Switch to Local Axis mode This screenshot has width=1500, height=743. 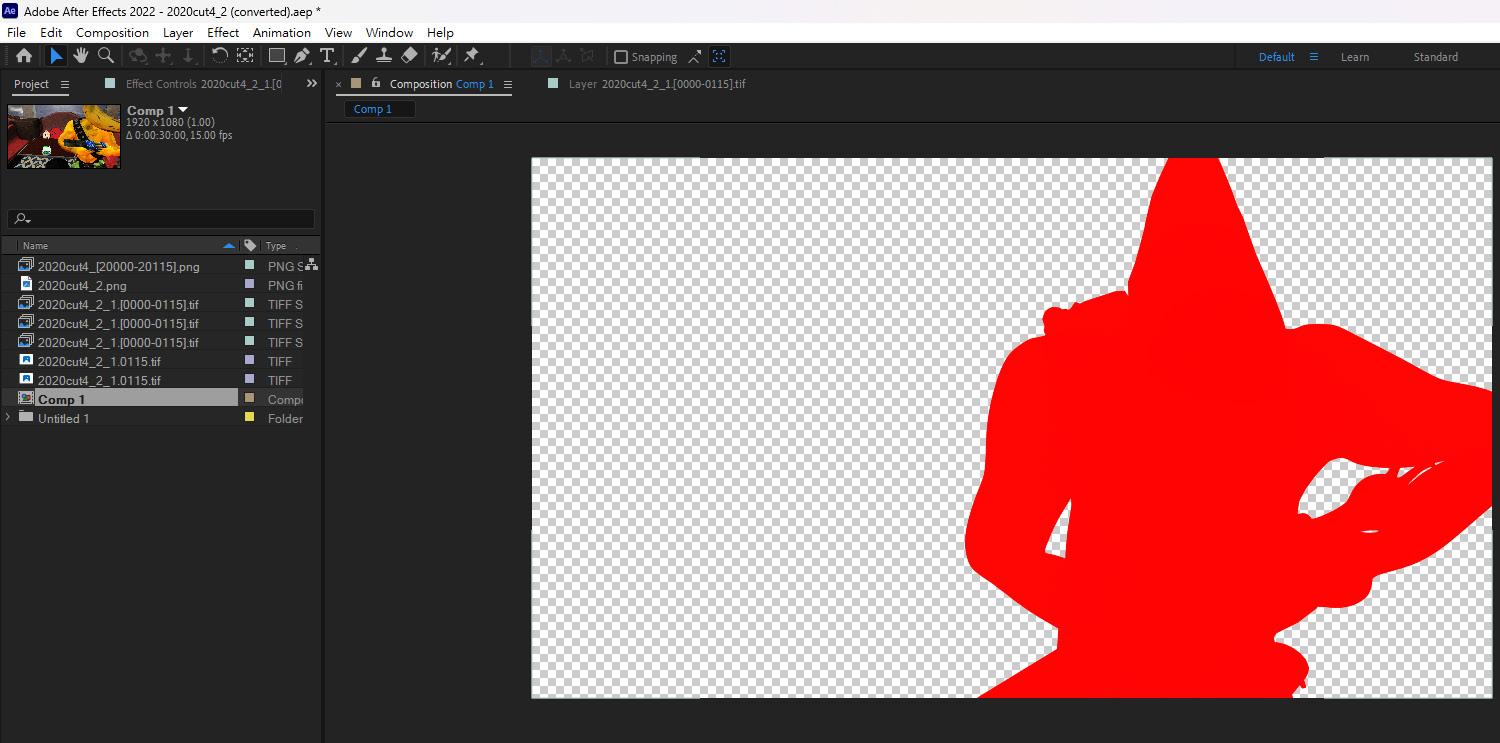(540, 57)
